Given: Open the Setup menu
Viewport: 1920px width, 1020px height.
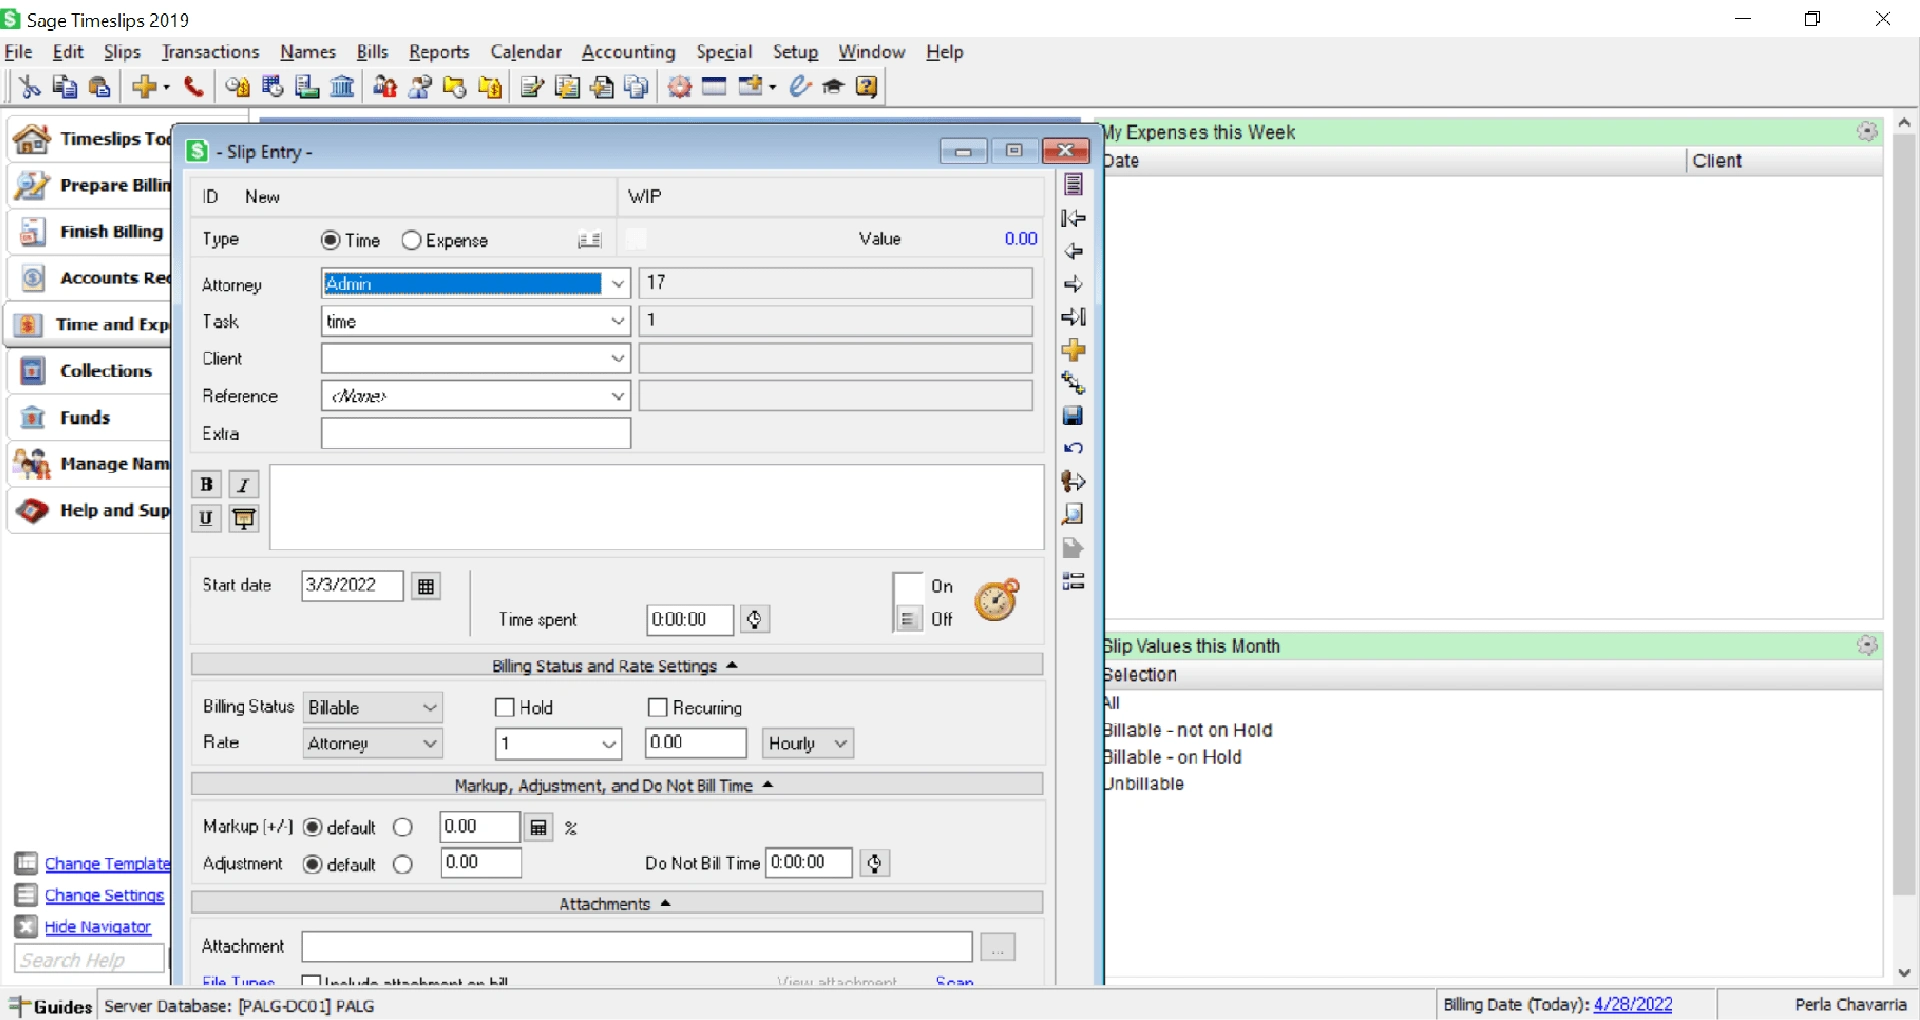Looking at the screenshot, I should (795, 52).
